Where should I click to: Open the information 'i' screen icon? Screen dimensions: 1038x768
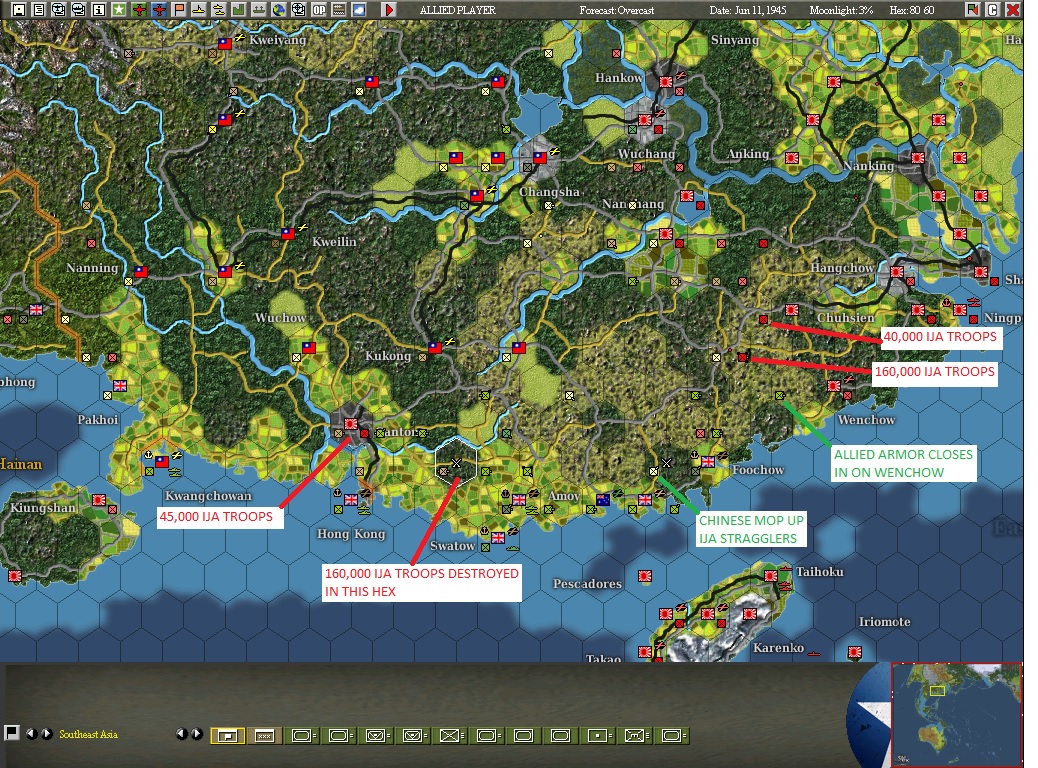[99, 10]
